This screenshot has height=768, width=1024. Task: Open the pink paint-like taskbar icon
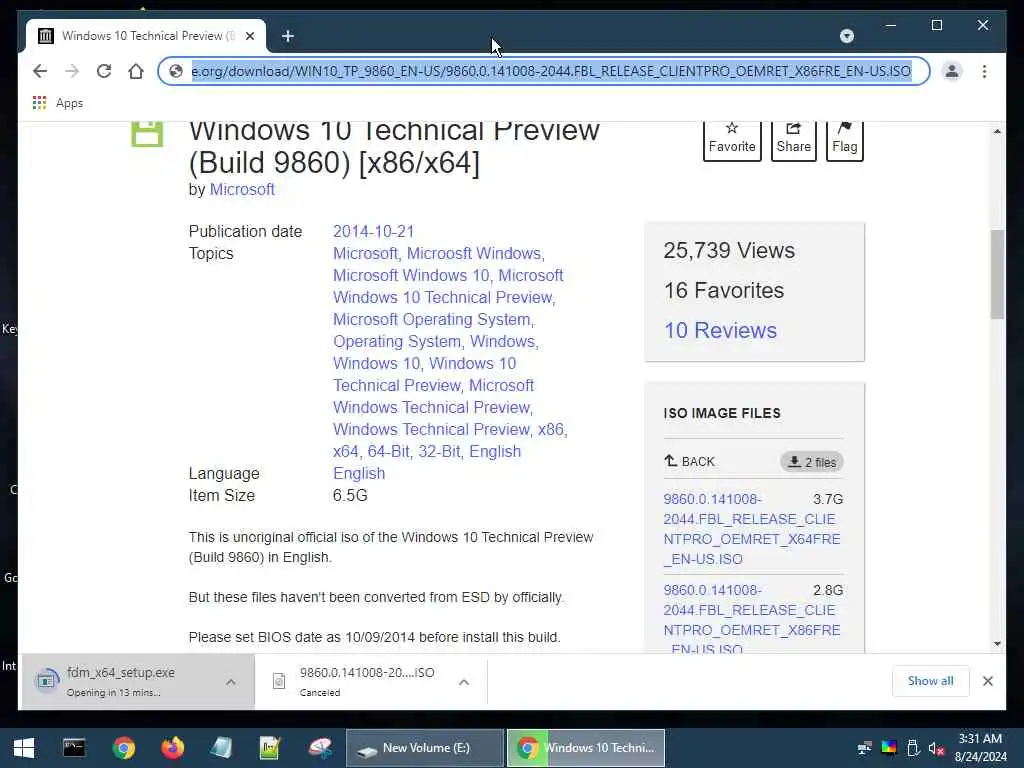coord(319,748)
